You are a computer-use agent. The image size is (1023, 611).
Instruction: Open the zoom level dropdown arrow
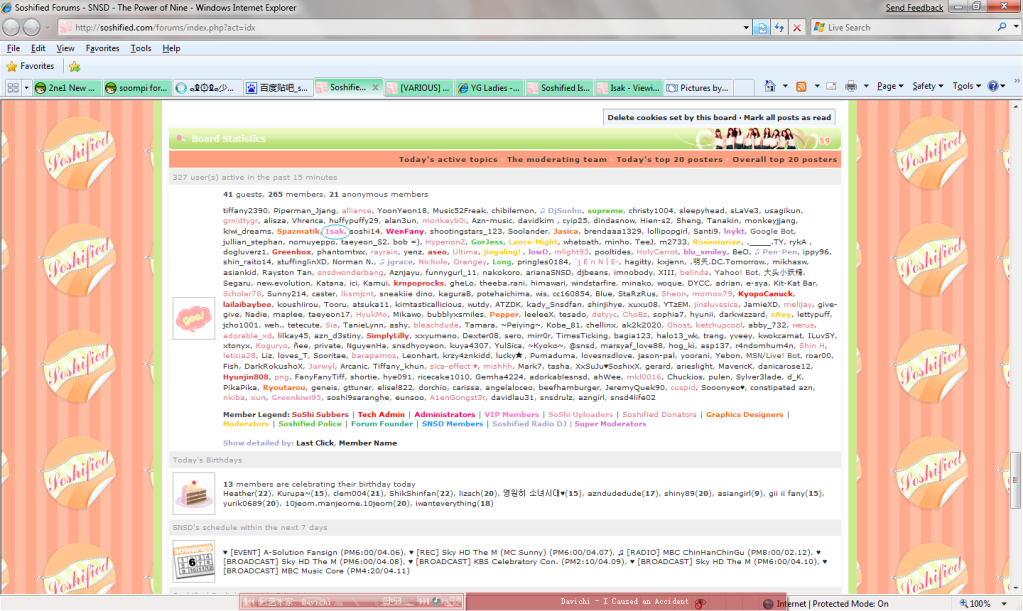[x=1004, y=604]
